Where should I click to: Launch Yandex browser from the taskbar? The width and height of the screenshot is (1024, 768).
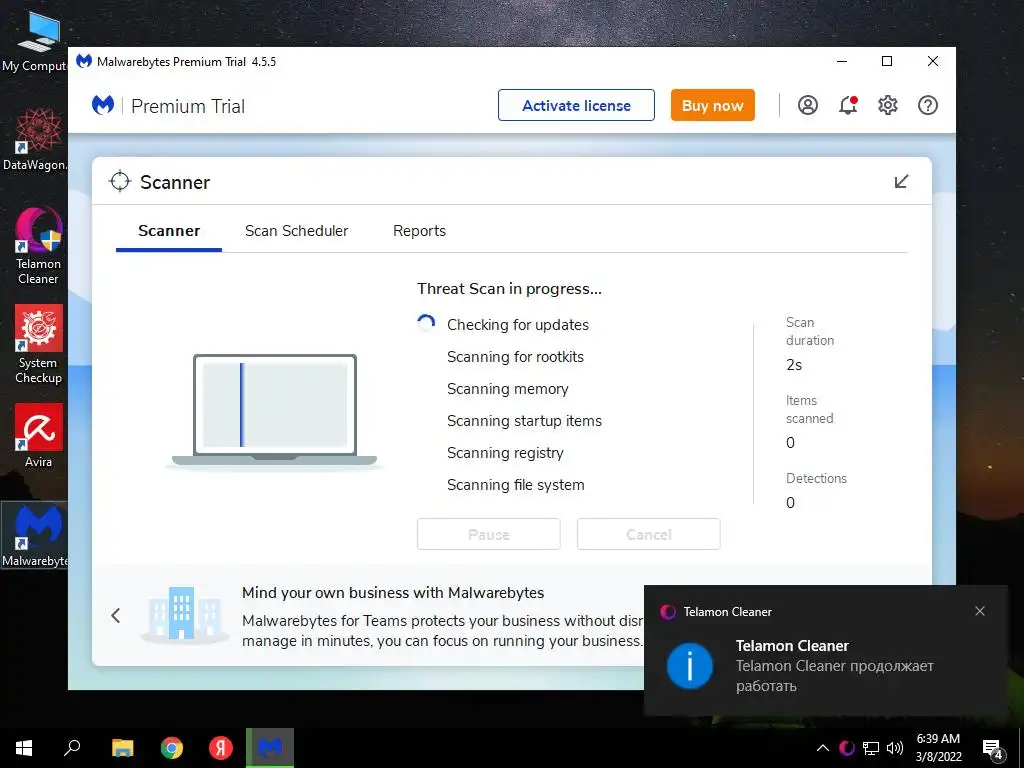point(221,748)
